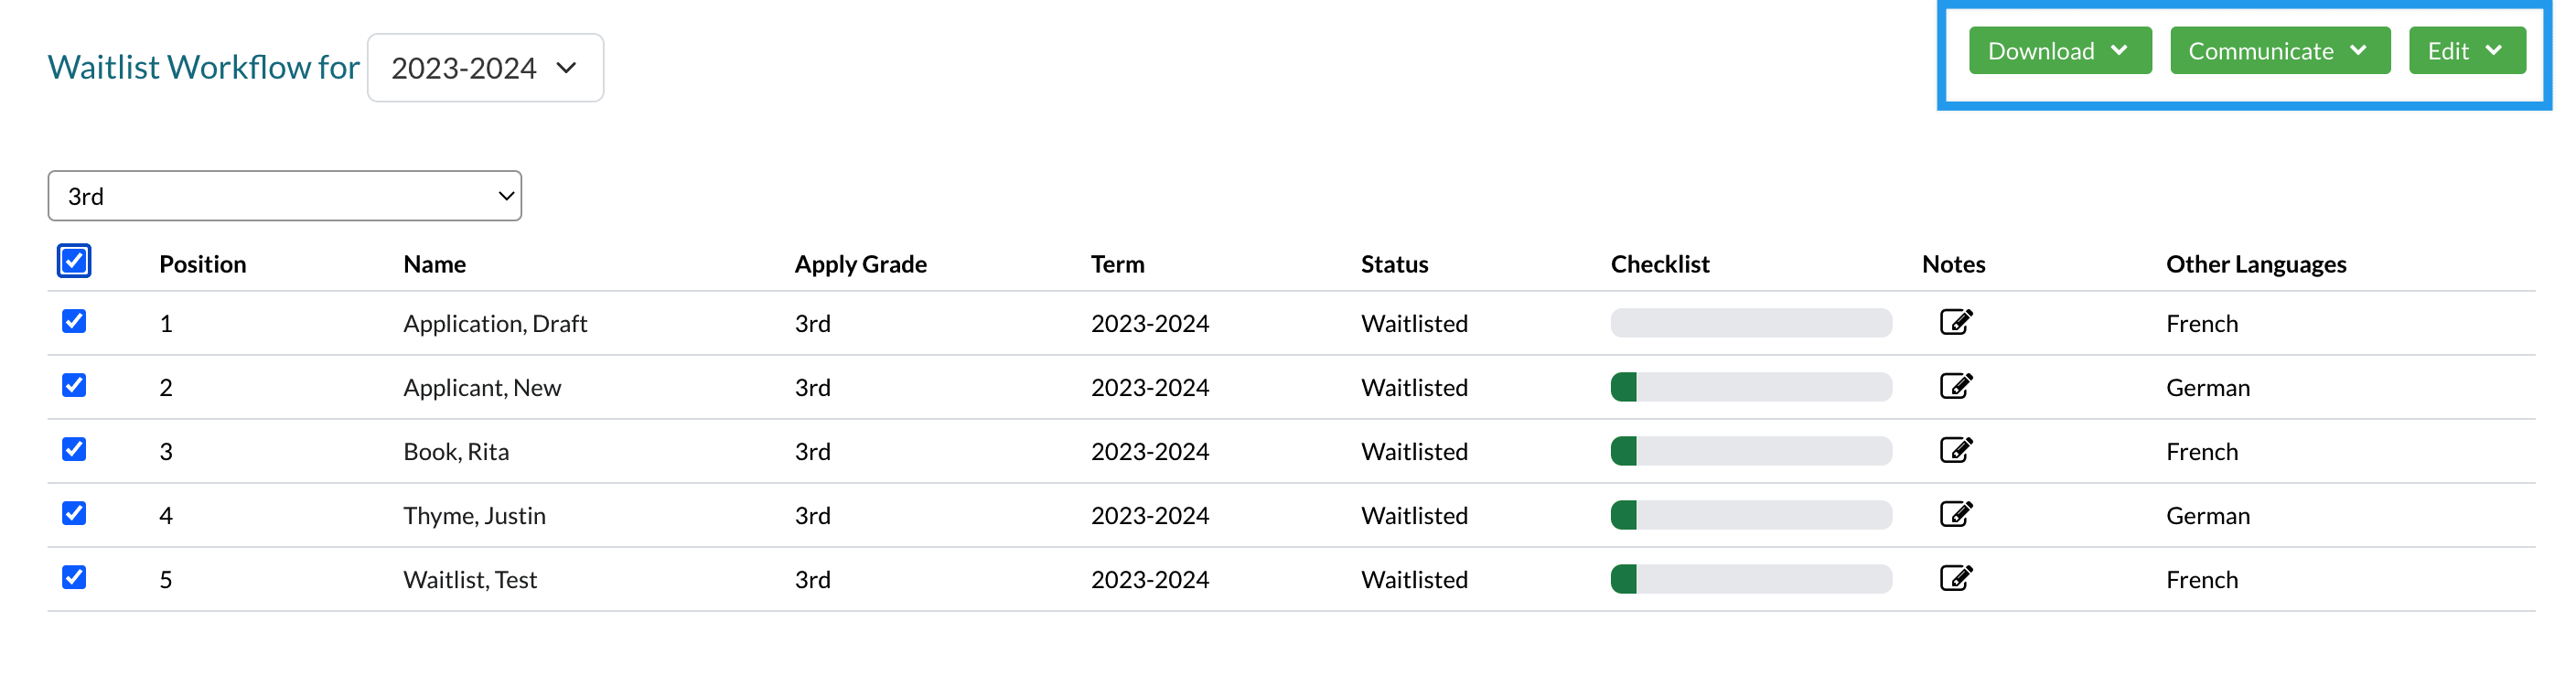Click the empty checklist bar for Application, Draft
Screen dimensions: 2576x697
point(1750,323)
